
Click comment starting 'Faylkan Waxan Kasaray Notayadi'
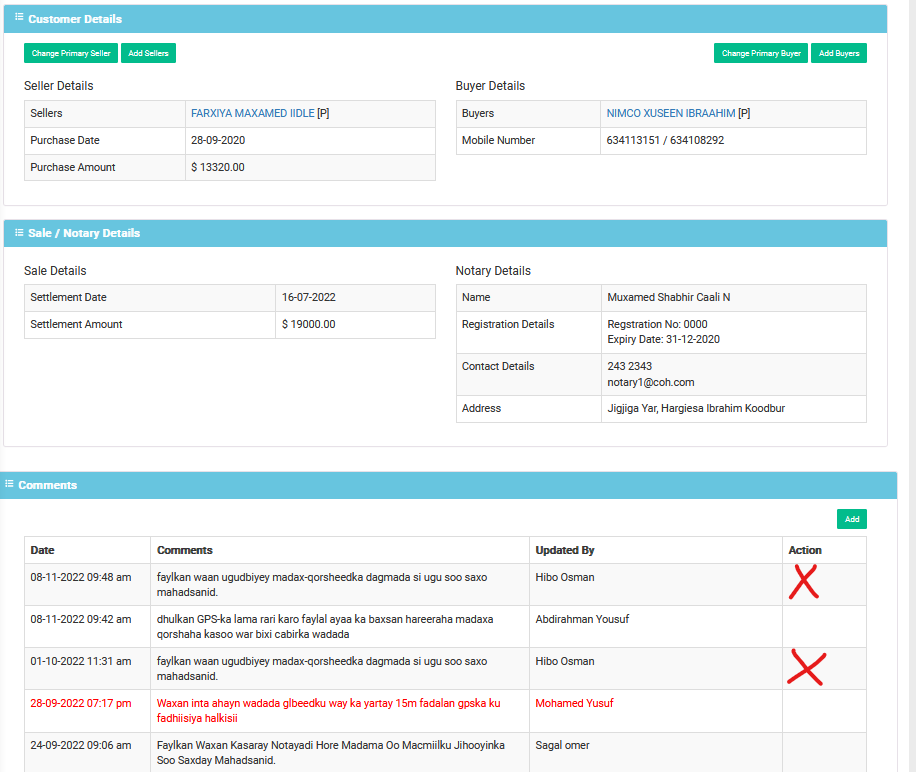click(331, 753)
